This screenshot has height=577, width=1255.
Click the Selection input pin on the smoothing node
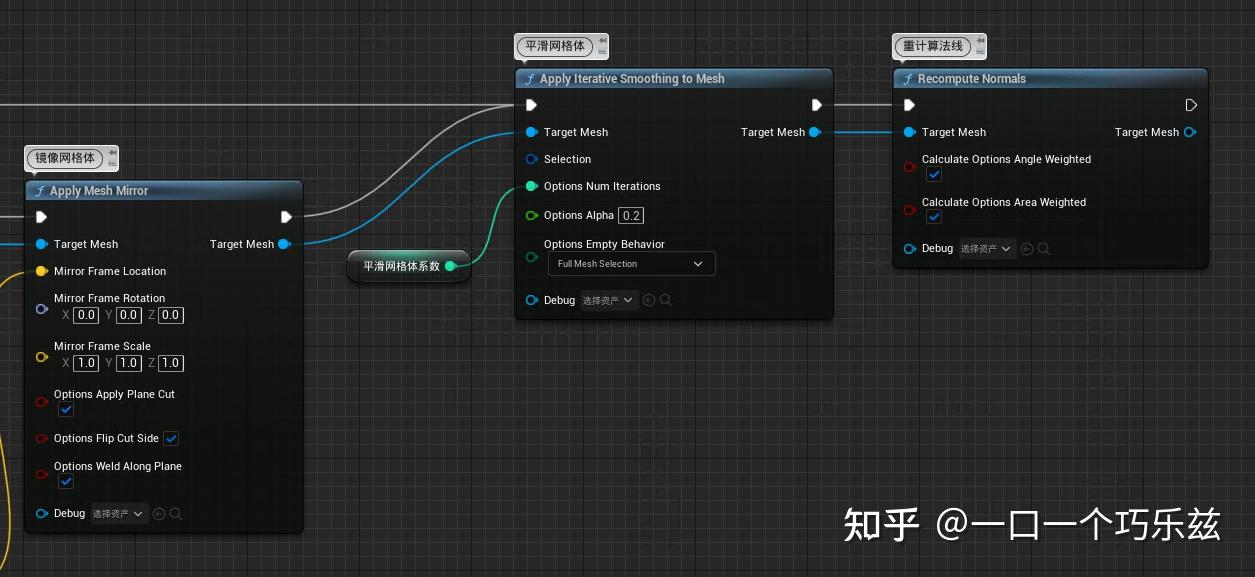(531, 159)
